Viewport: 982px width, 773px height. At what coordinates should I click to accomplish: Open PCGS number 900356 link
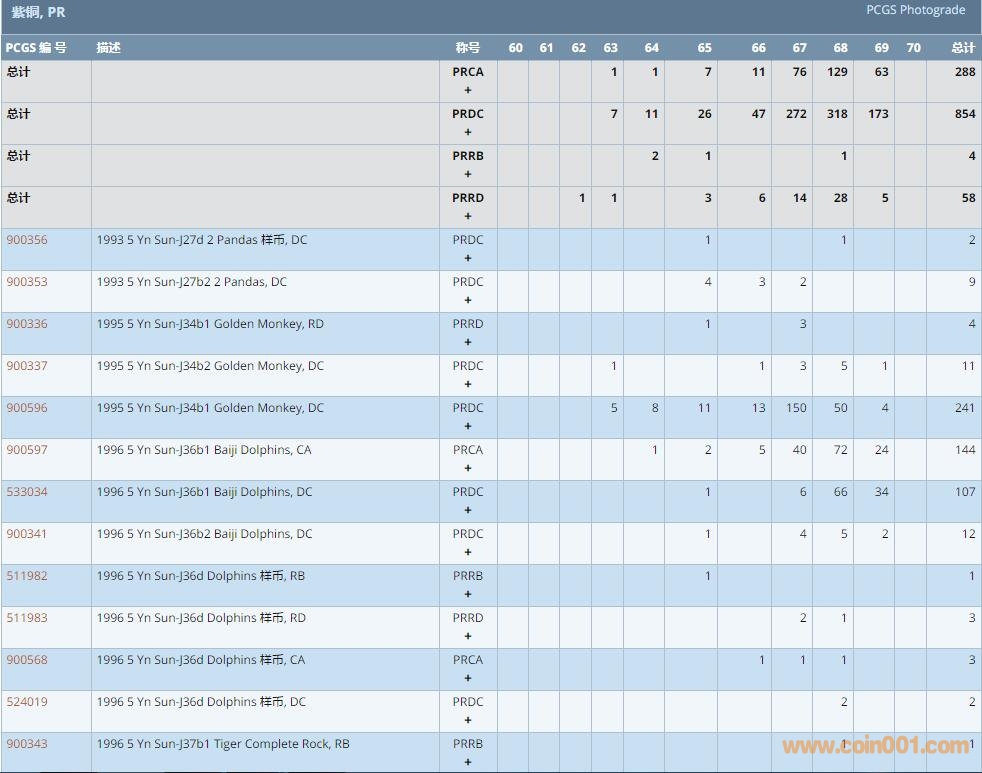tap(27, 240)
